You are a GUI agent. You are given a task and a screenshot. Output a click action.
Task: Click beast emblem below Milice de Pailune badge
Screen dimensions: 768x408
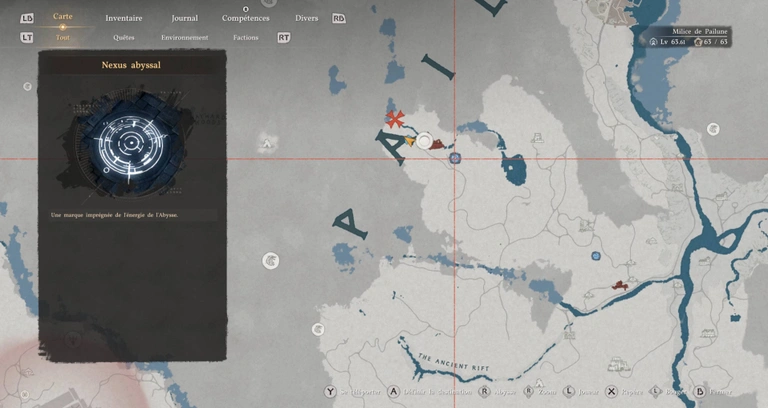(713, 129)
